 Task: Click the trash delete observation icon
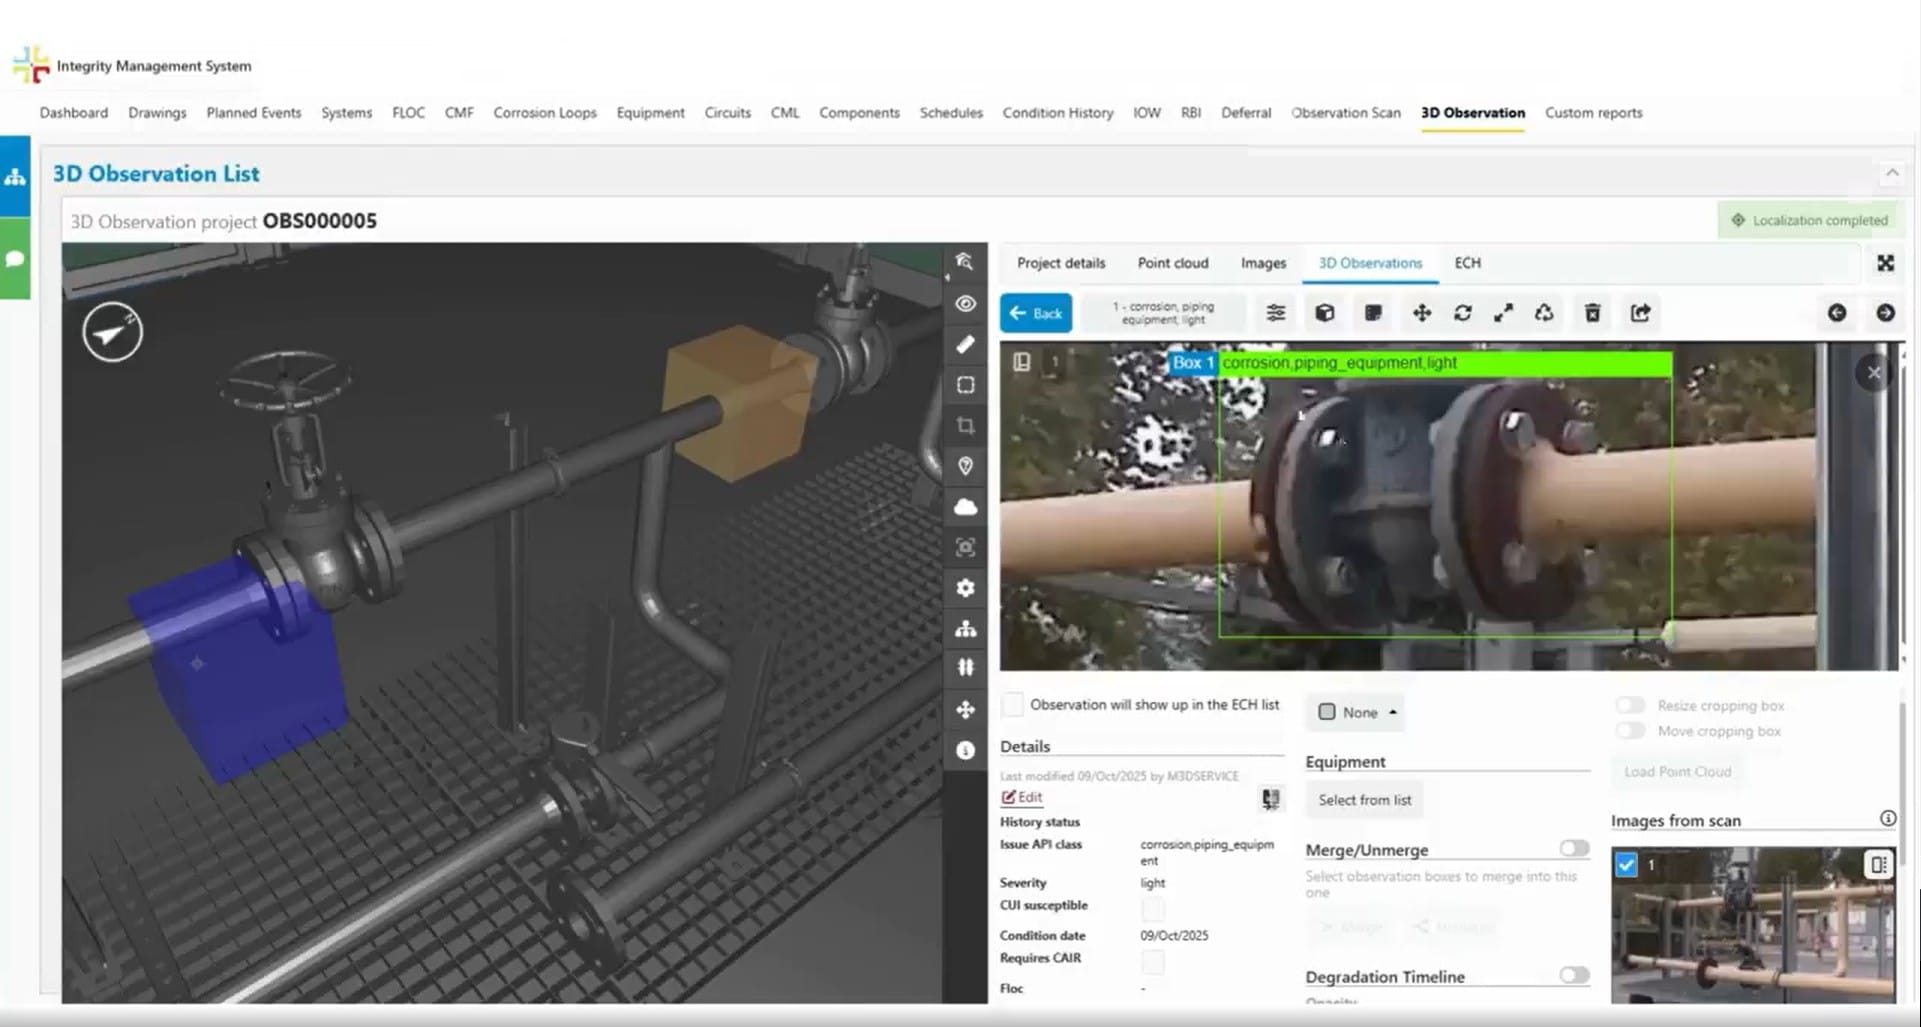(x=1592, y=313)
